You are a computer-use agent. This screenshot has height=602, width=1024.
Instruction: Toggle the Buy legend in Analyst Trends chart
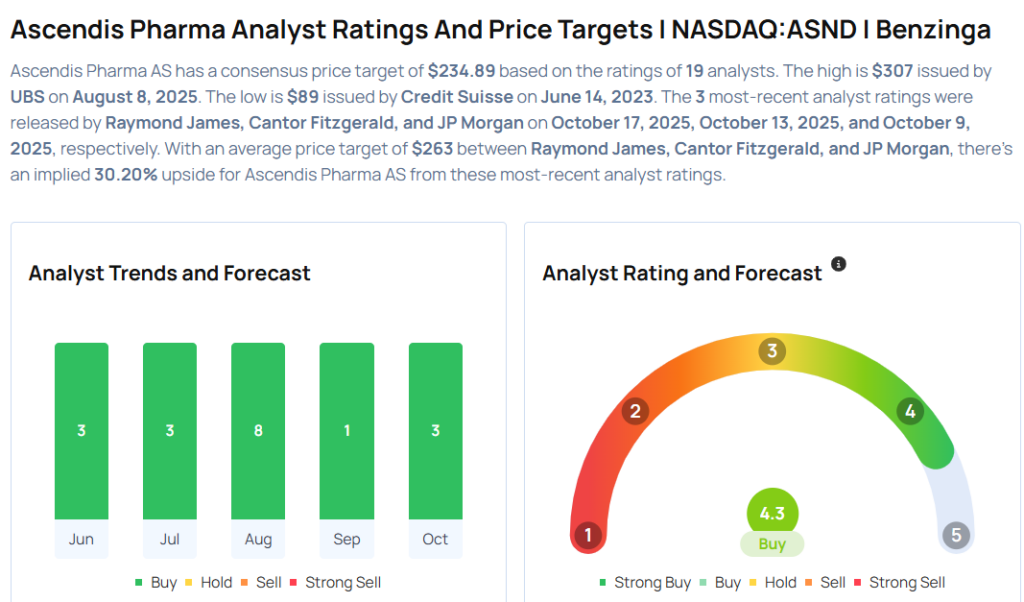click(x=156, y=582)
